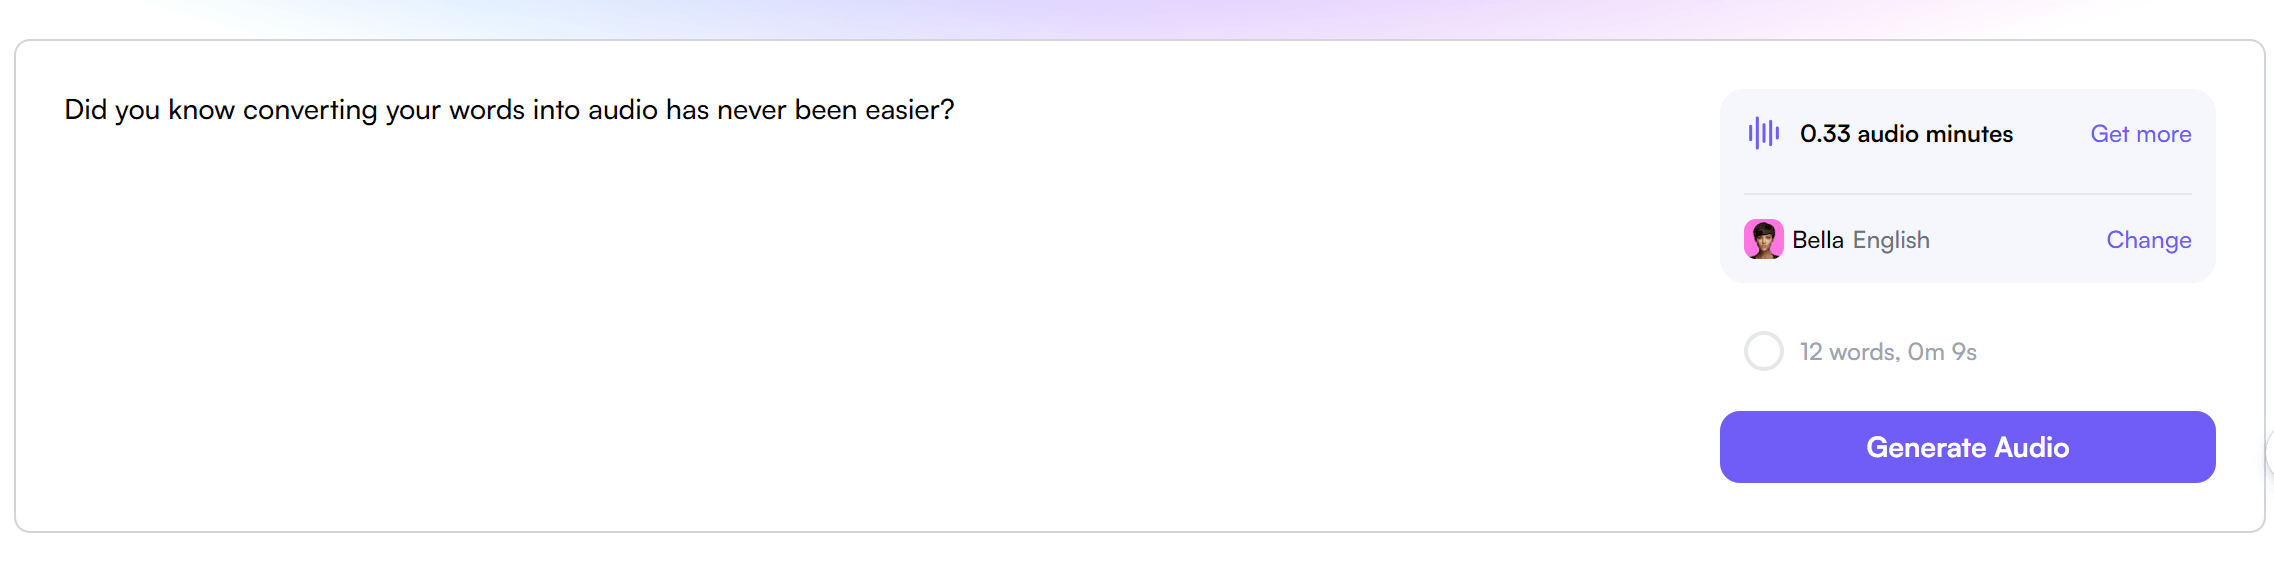Click the "Bella" voice name
The image size is (2274, 567).
pyautogui.click(x=1817, y=240)
